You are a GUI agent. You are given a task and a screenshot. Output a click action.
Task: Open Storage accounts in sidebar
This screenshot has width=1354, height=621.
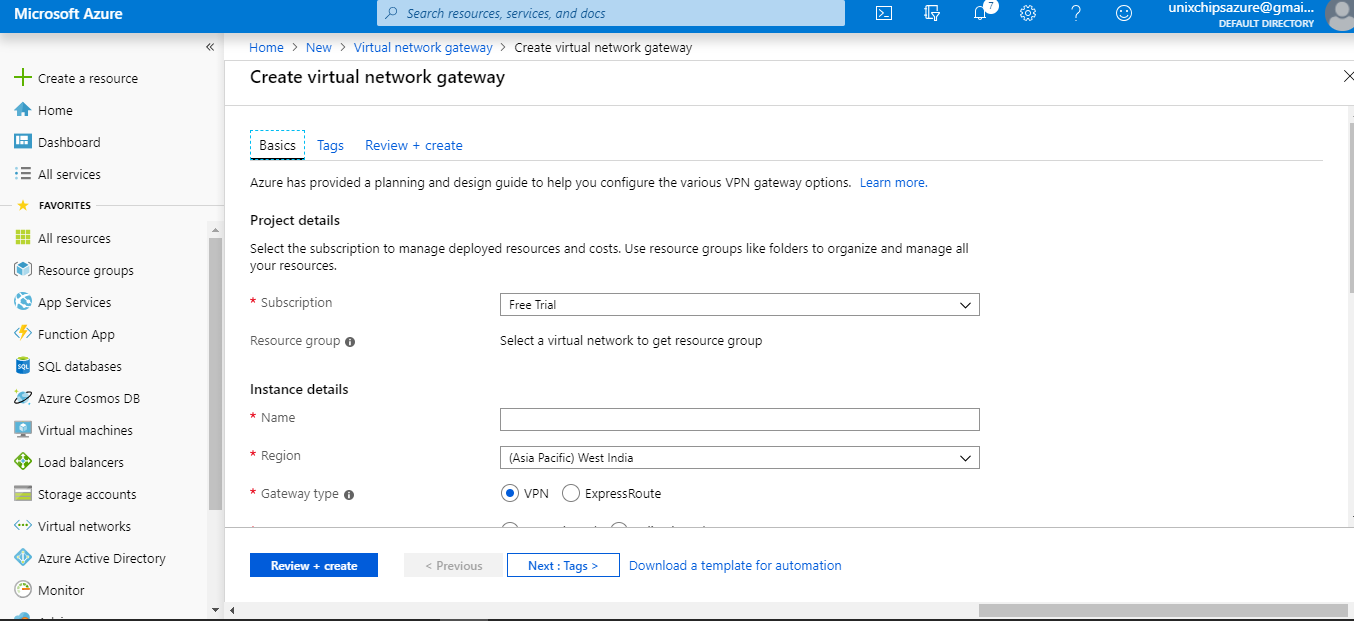point(87,494)
